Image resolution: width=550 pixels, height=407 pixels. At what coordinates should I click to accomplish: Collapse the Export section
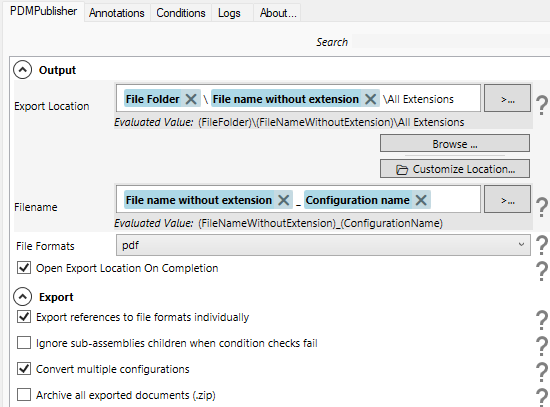point(22,297)
